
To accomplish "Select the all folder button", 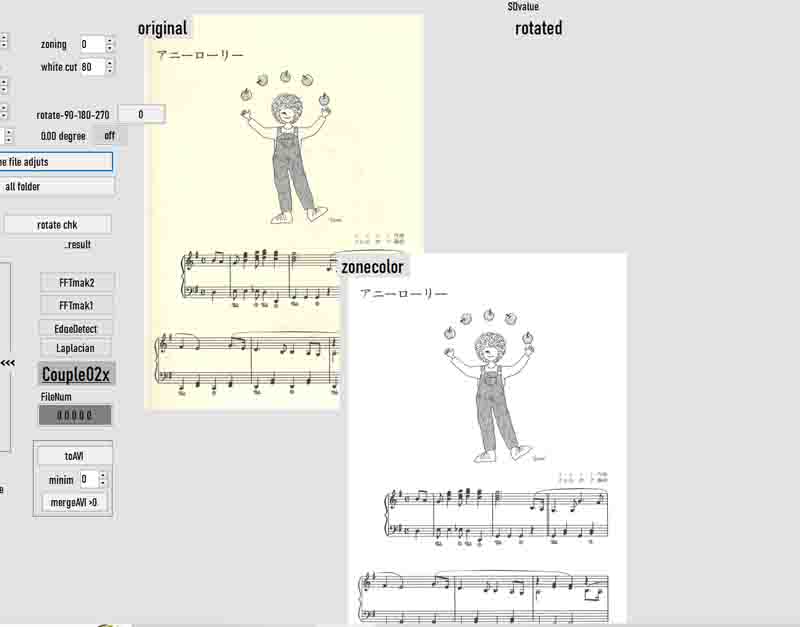I will (56, 187).
